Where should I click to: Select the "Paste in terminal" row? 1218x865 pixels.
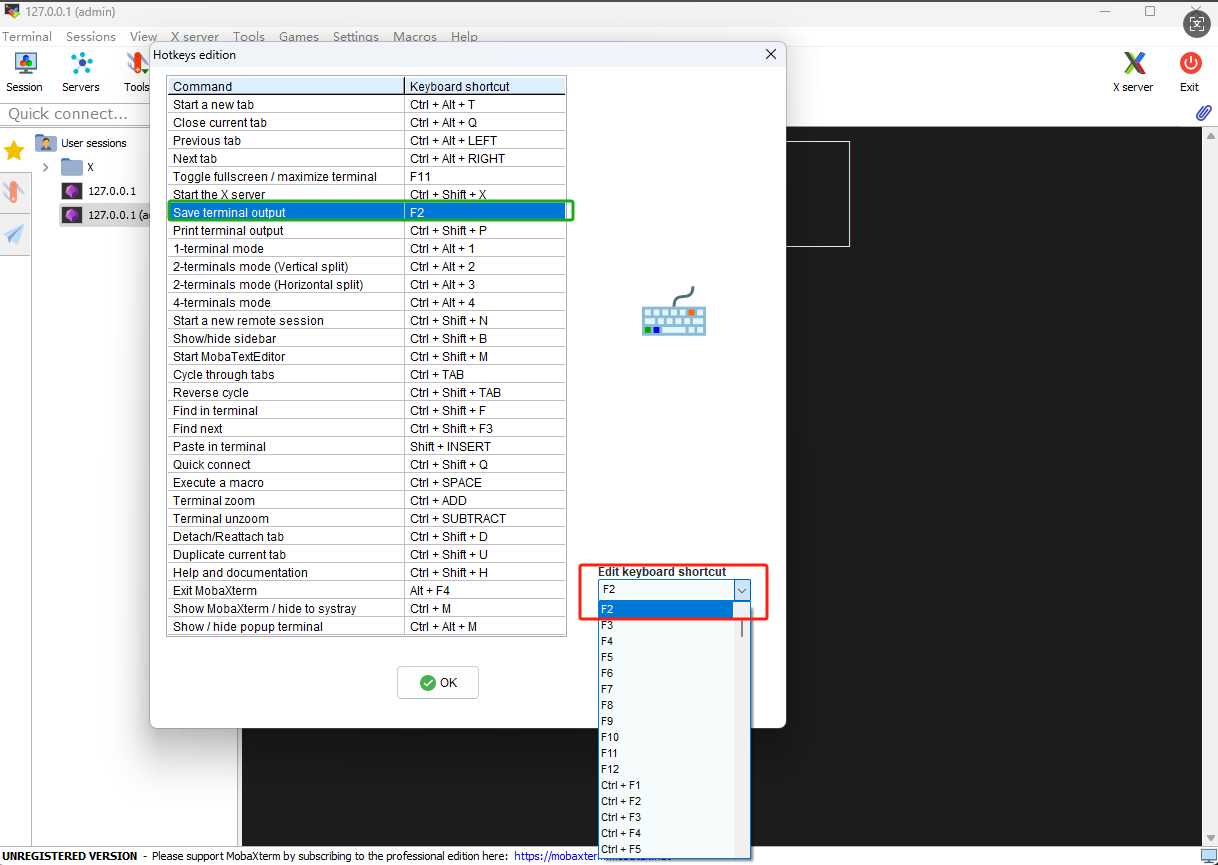coord(366,446)
